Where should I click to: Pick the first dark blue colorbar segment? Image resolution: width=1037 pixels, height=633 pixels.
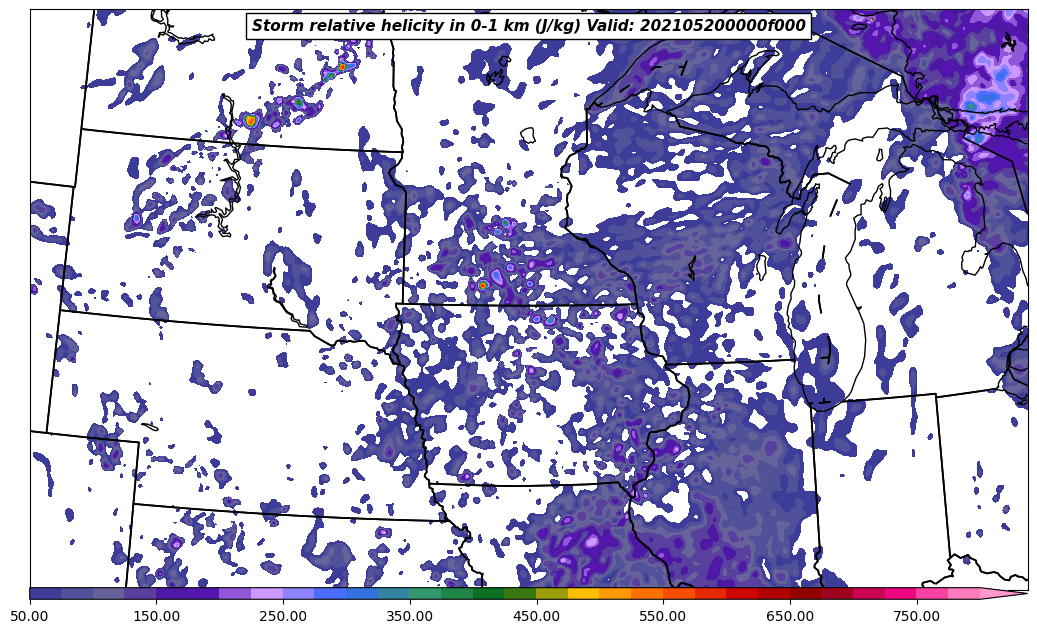coord(45,593)
